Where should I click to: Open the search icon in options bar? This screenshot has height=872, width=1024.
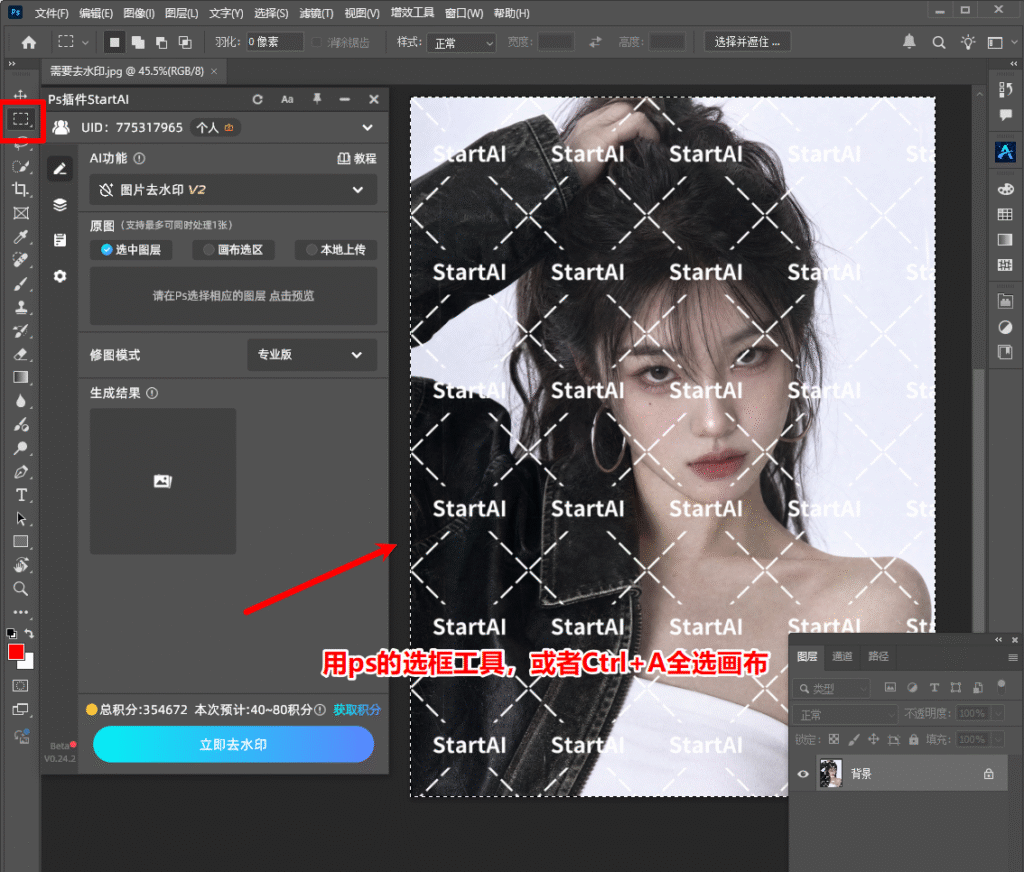(938, 42)
